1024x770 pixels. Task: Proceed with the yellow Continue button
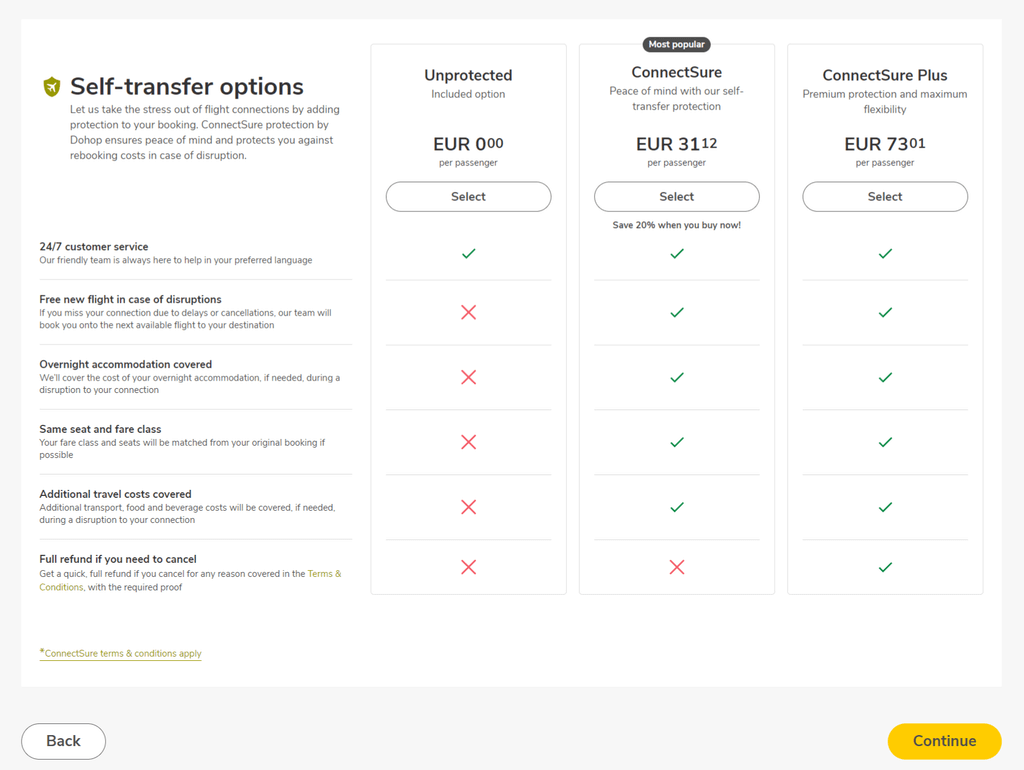944,741
